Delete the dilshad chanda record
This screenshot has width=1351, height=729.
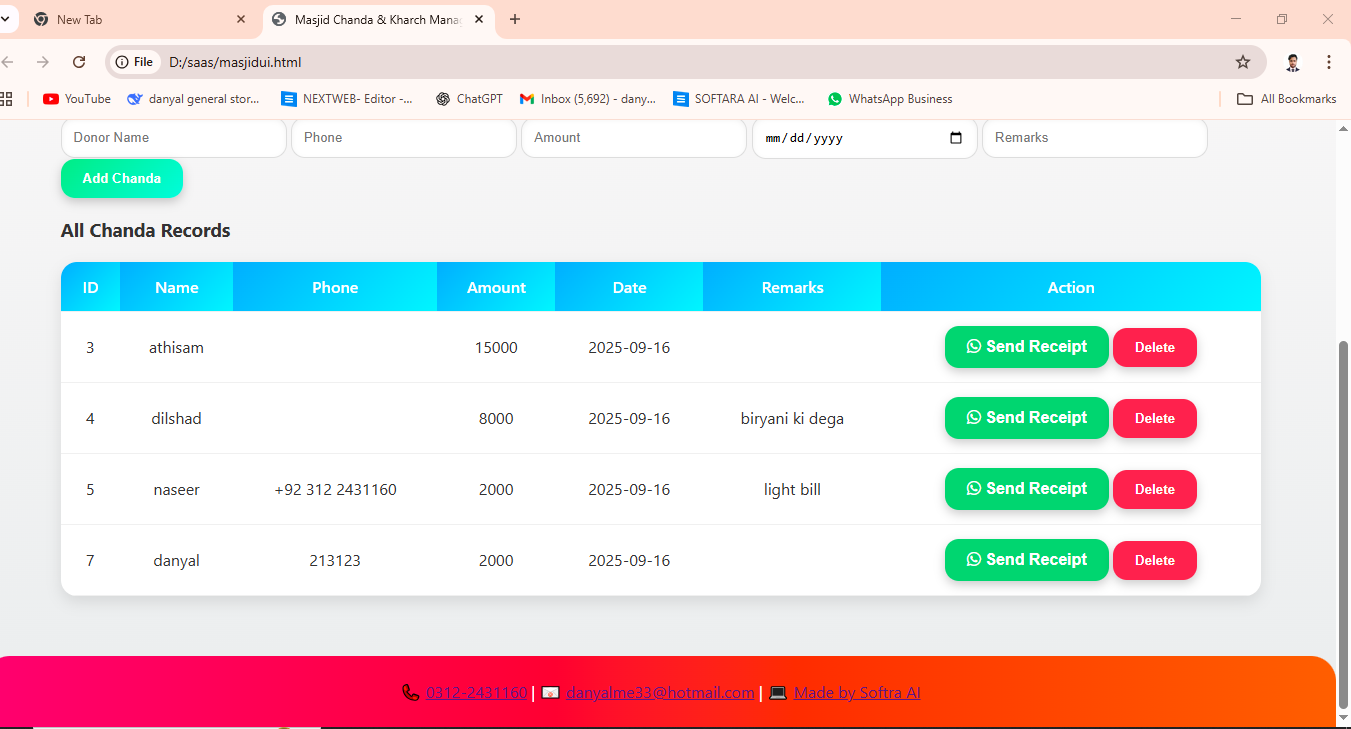1154,418
